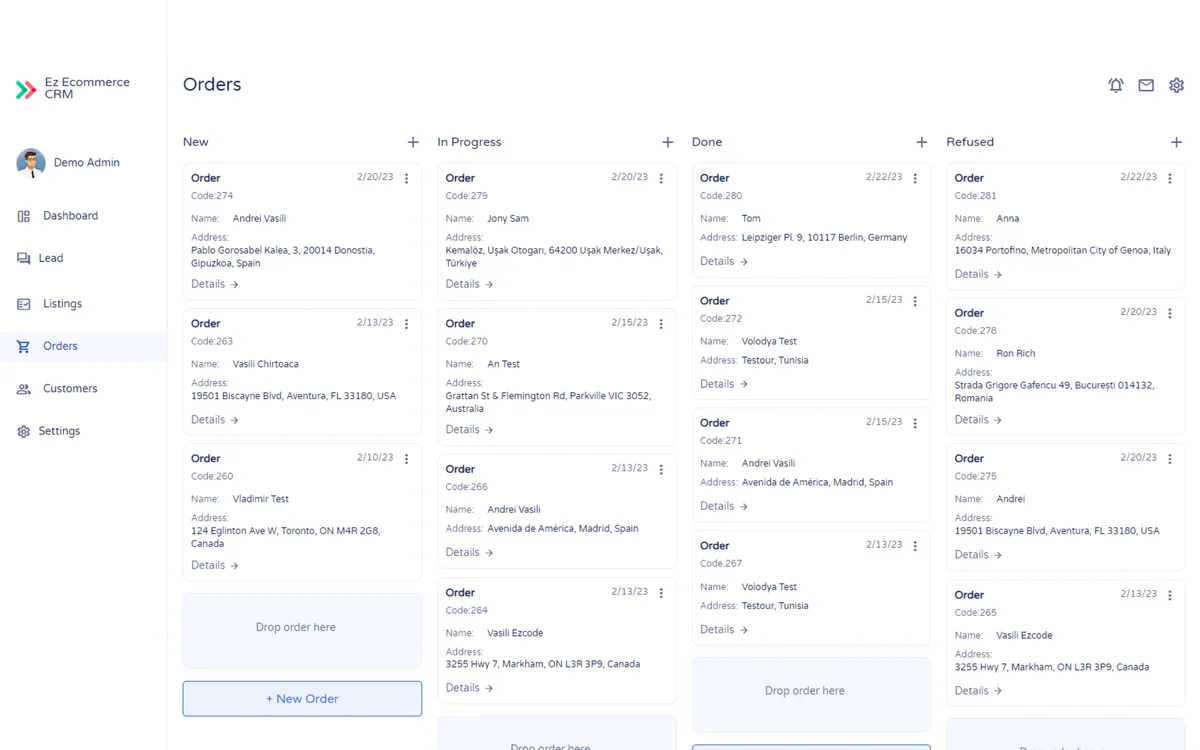This screenshot has height=750, width=1200.
Task: Open Details of order Code:266
Action: click(x=470, y=552)
